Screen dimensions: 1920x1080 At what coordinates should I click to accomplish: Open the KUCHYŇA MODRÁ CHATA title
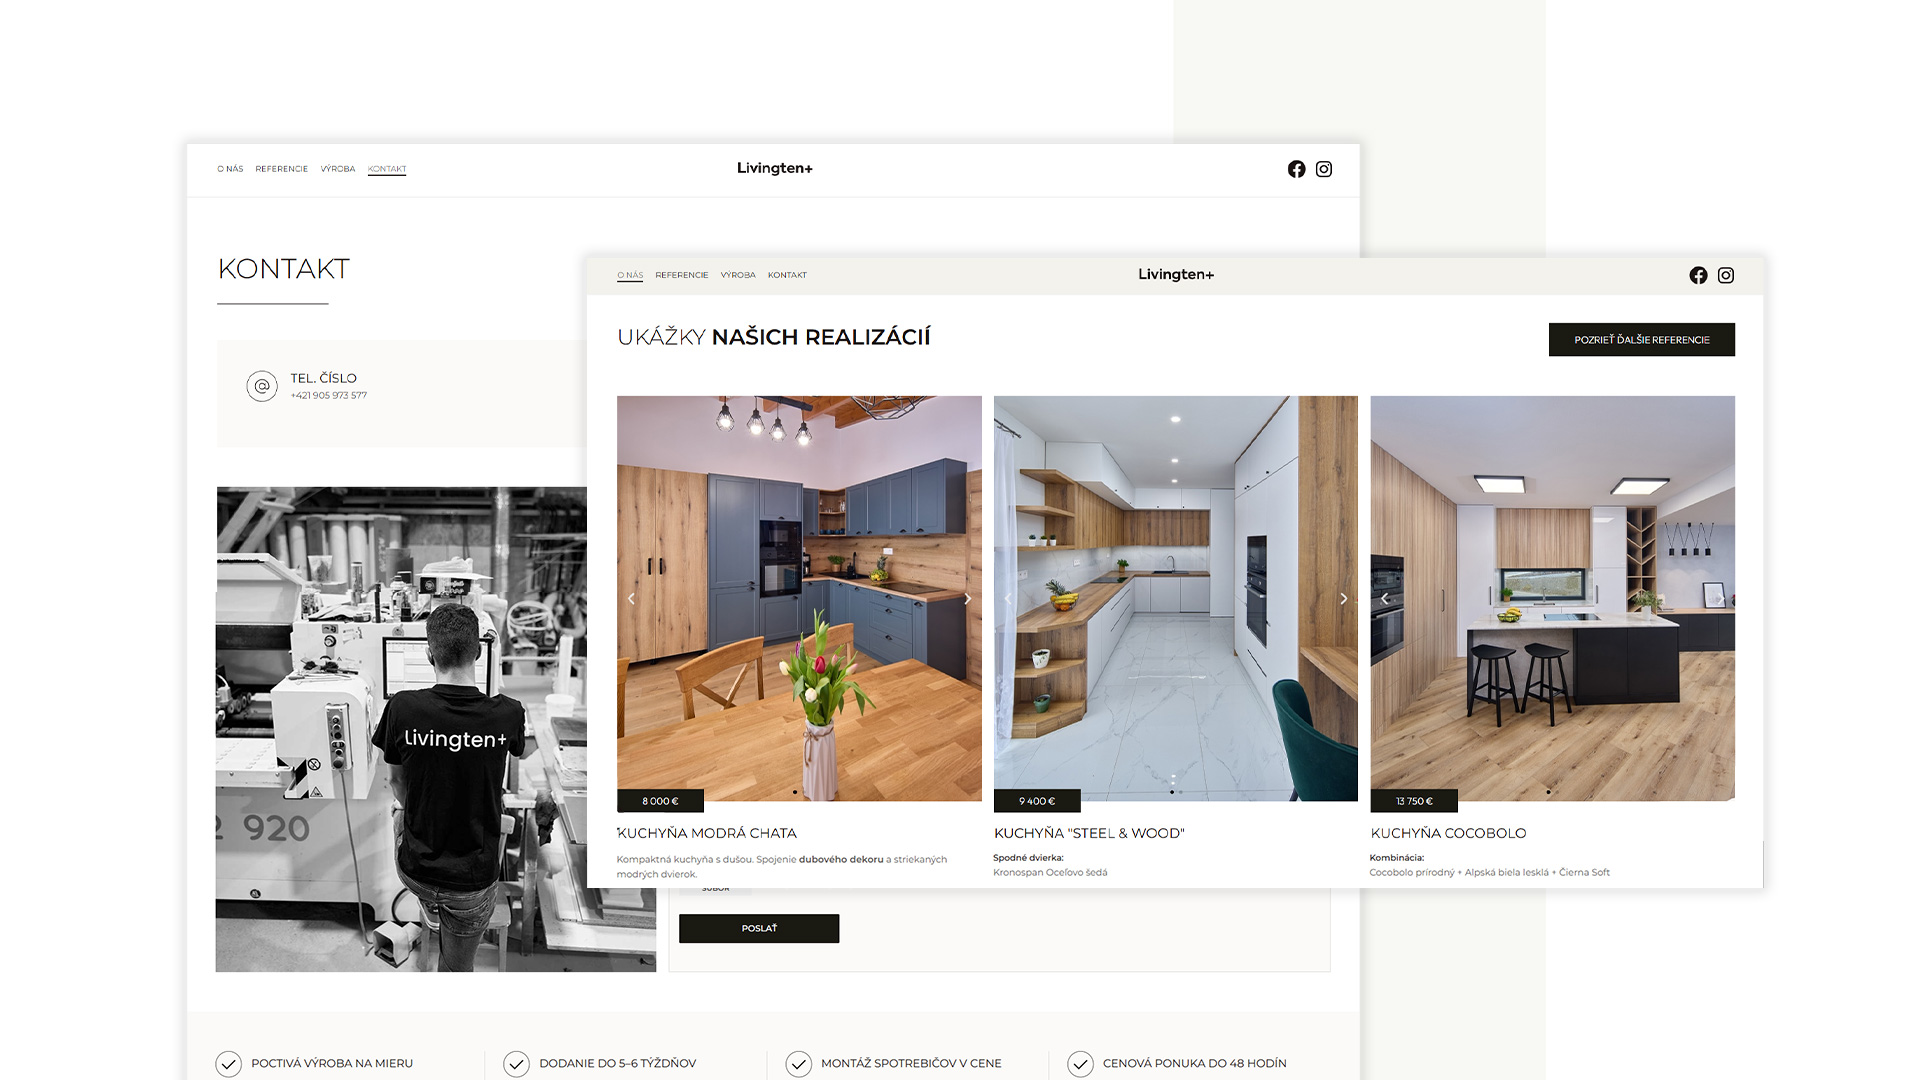pos(707,833)
